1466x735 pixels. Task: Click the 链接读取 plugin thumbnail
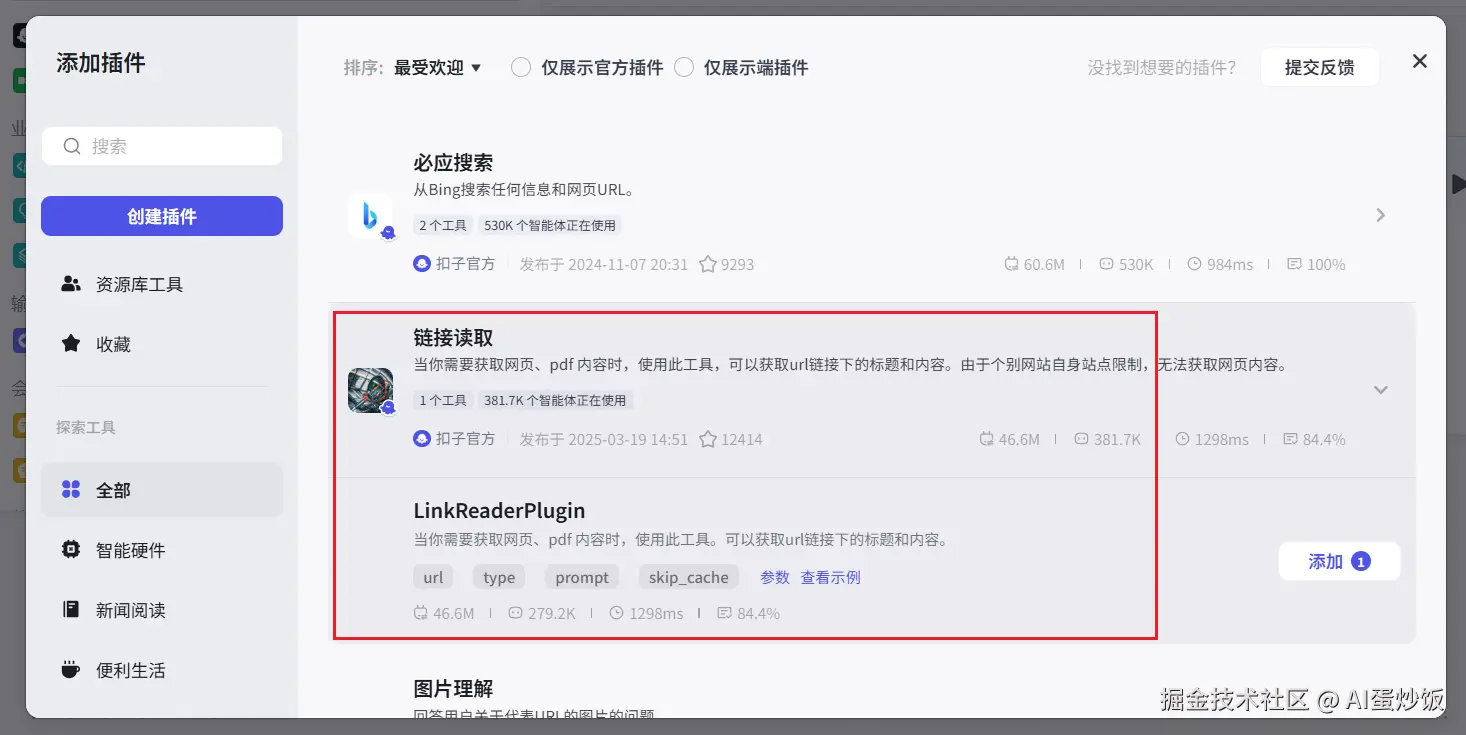[370, 390]
